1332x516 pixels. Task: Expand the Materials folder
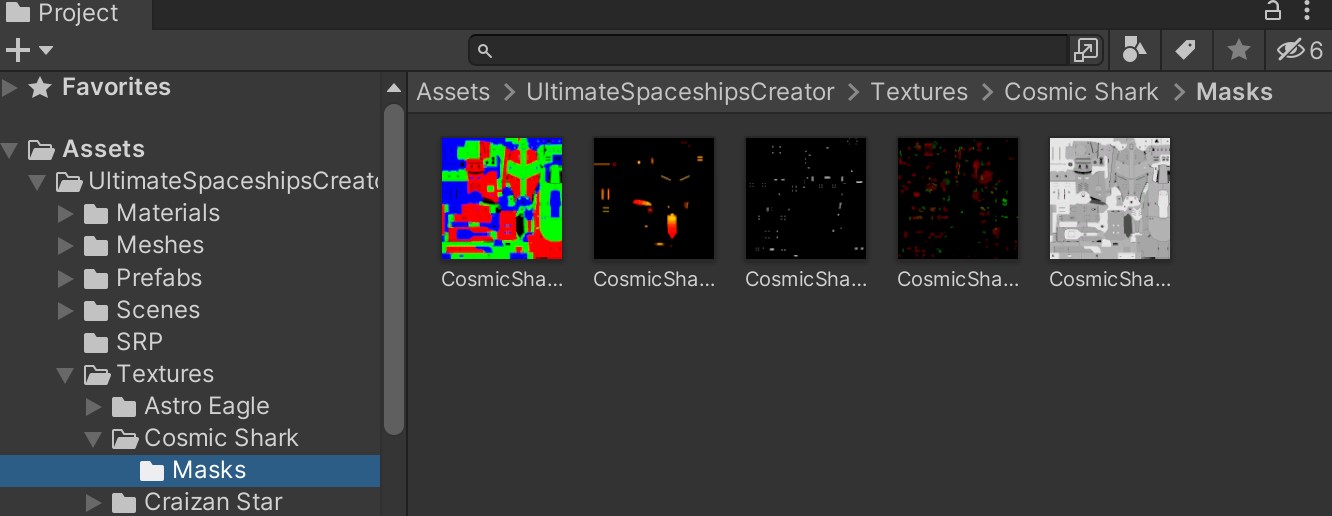coord(66,214)
